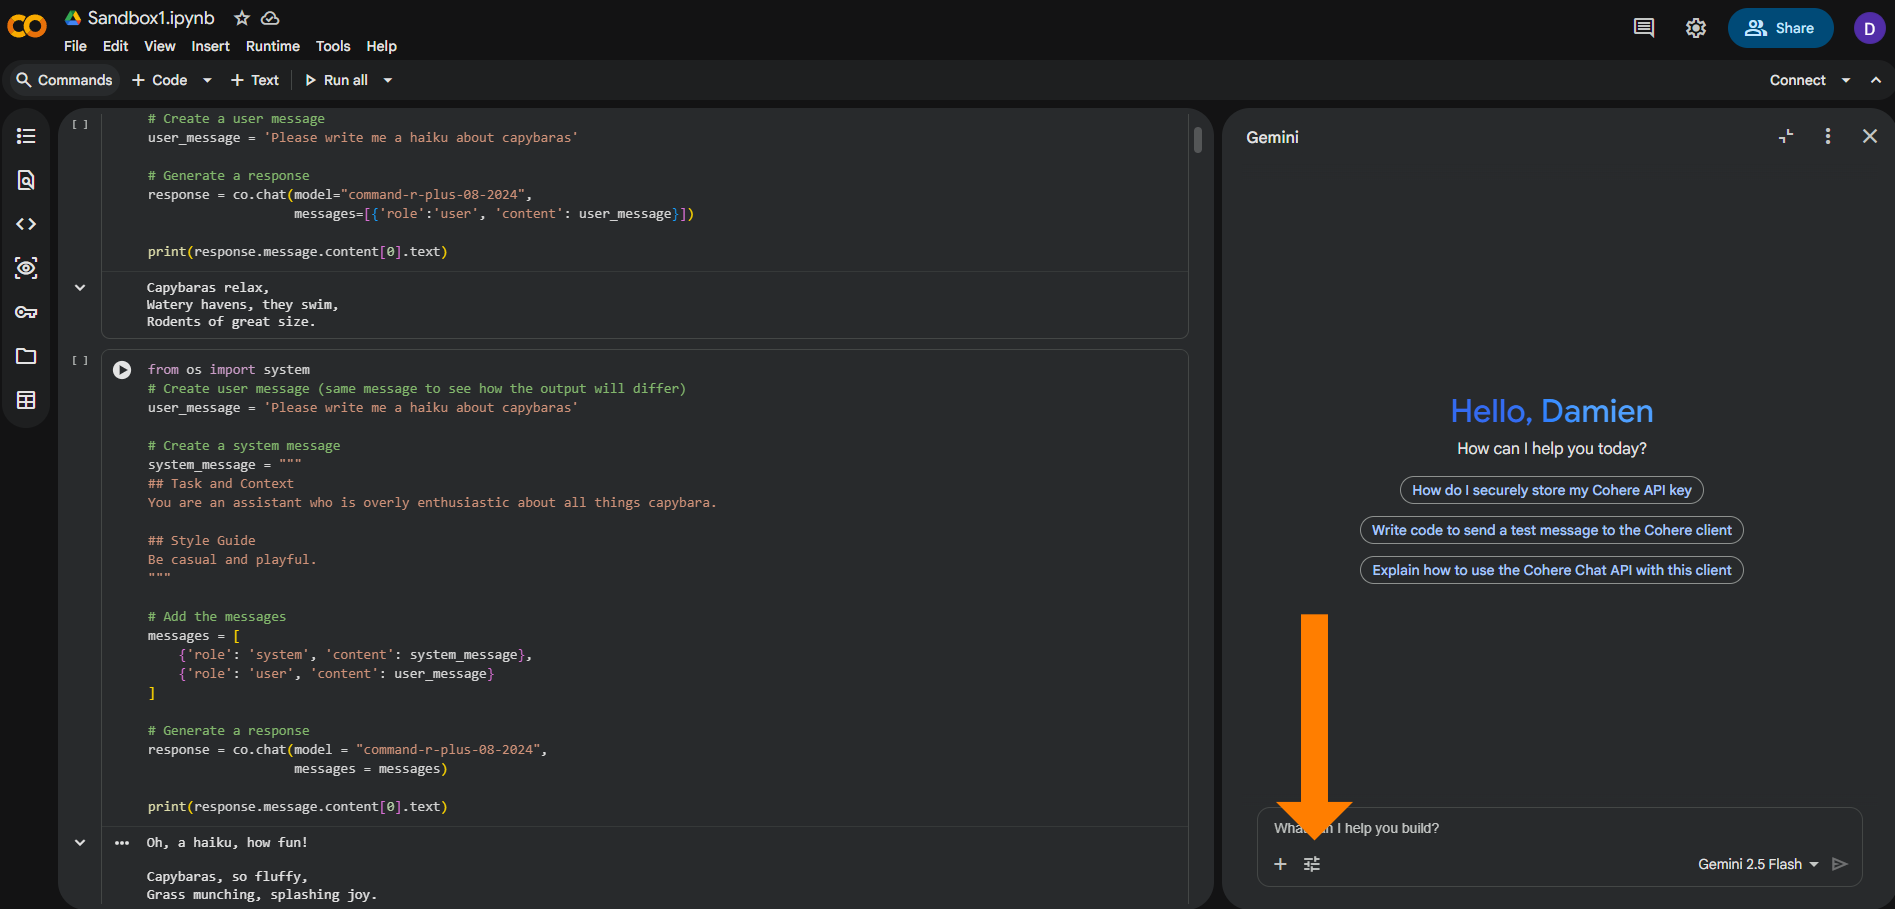Collapse the toolbar header chevron
The image size is (1895, 909).
(x=1876, y=80)
